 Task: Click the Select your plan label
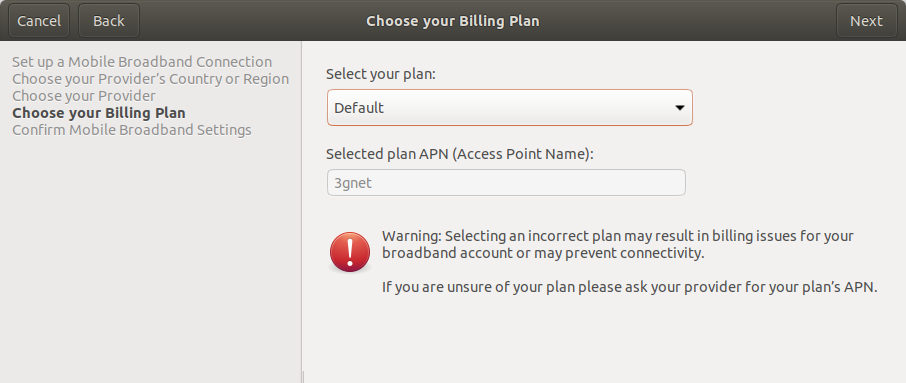(381, 75)
